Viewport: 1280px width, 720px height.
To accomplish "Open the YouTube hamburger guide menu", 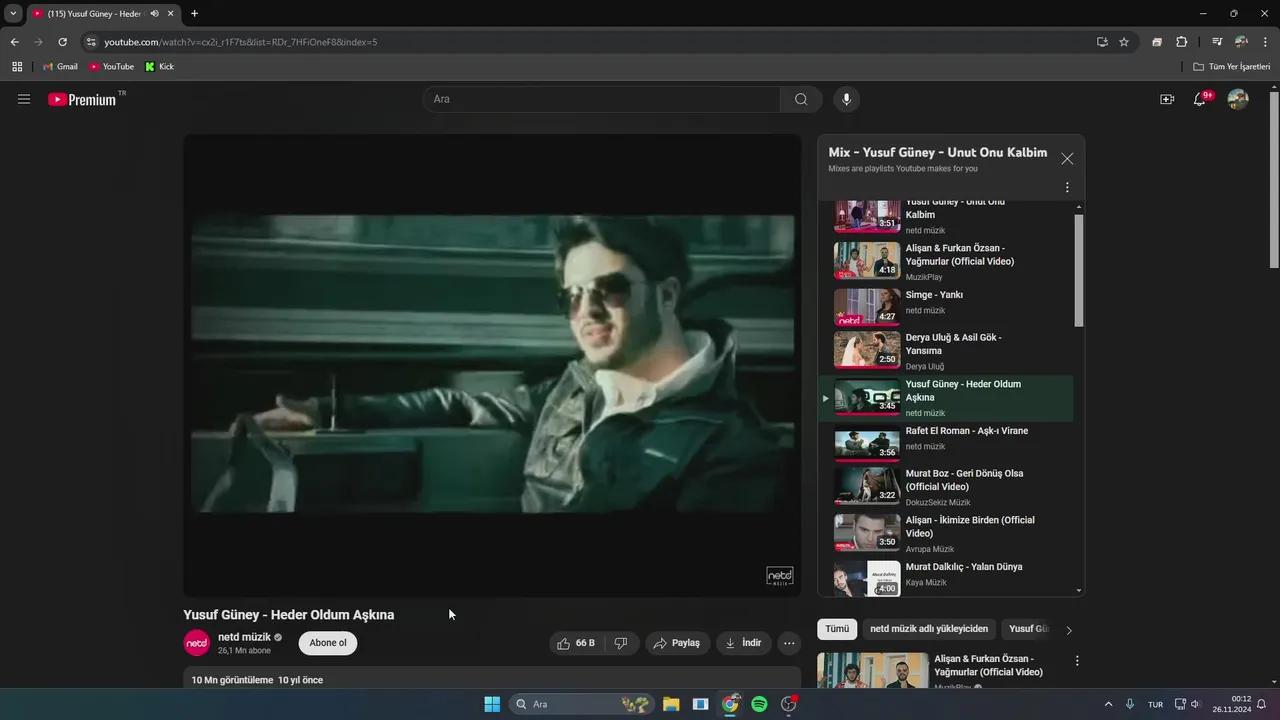I will 24,99.
